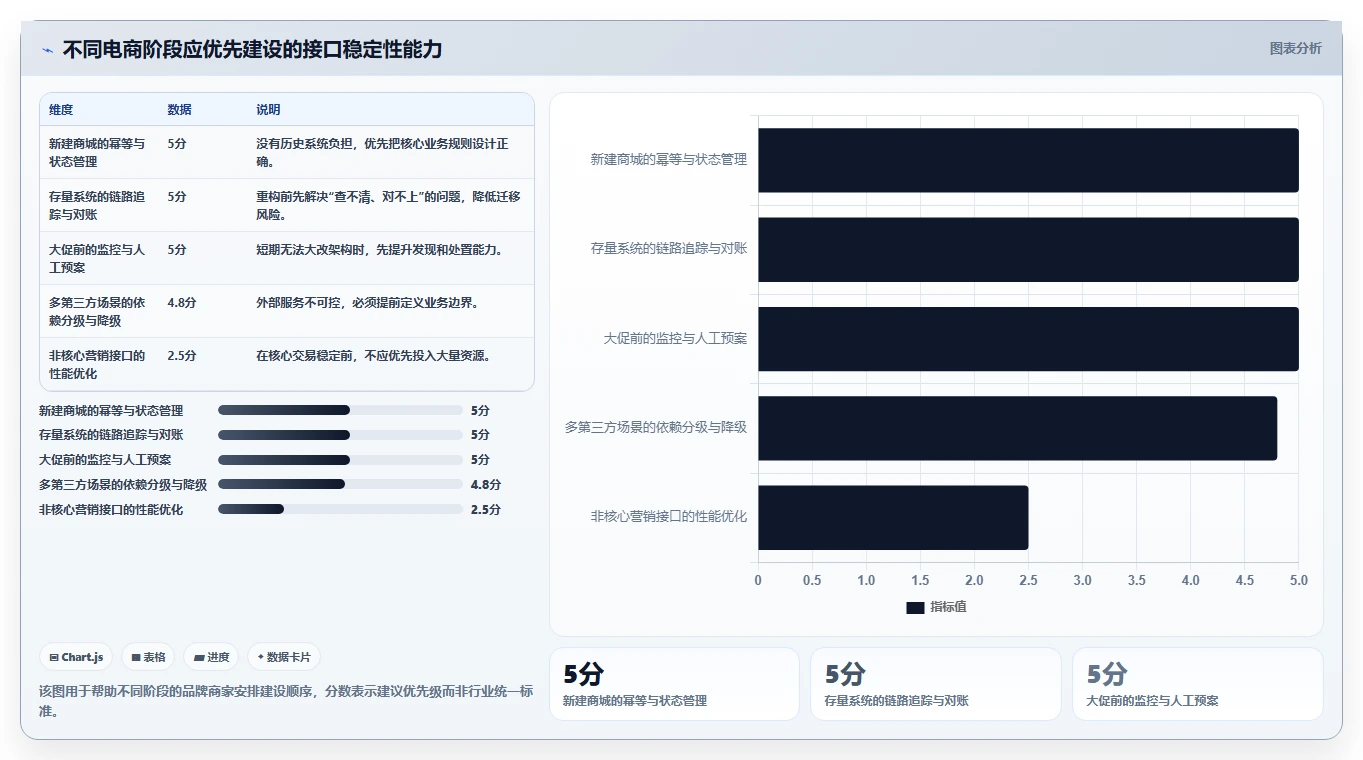Click the chart y-axis label 非核心营销接口的性能优化

[669, 517]
